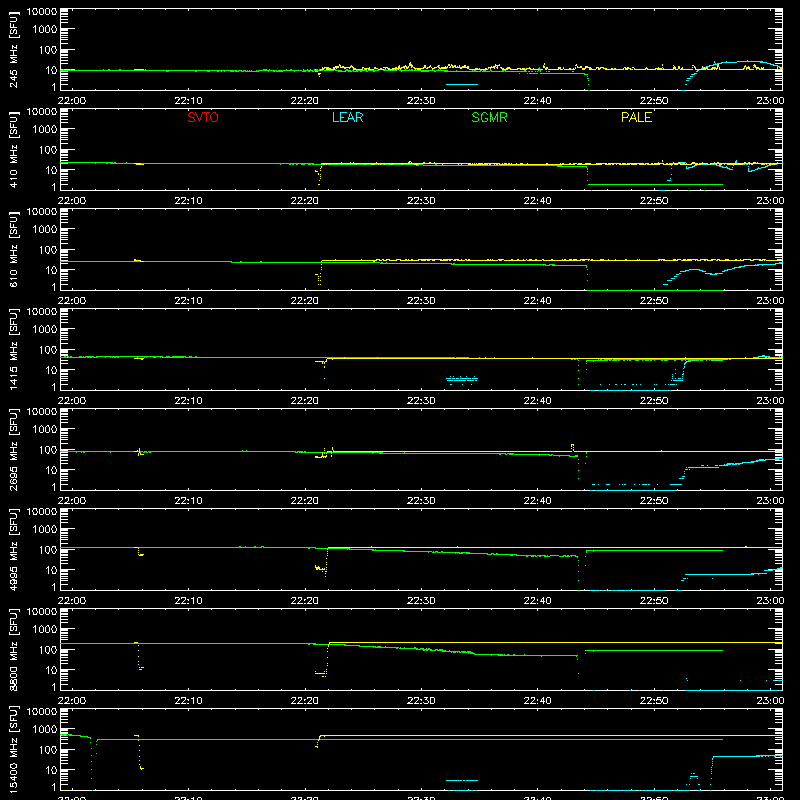Click the 22:30 tick under the 4995 MHz panel
Viewport: 800px width, 800px height.
pyautogui.click(x=421, y=601)
